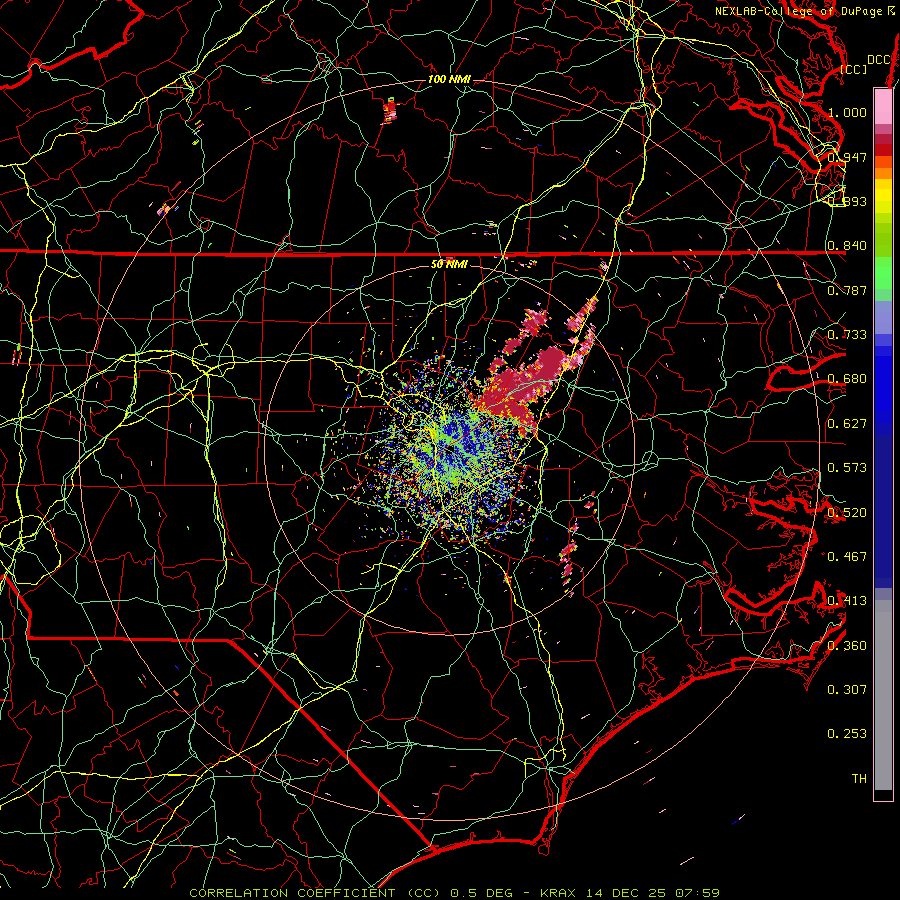Click the 0.307 legend value
The image size is (900, 900).
pyautogui.click(x=847, y=690)
